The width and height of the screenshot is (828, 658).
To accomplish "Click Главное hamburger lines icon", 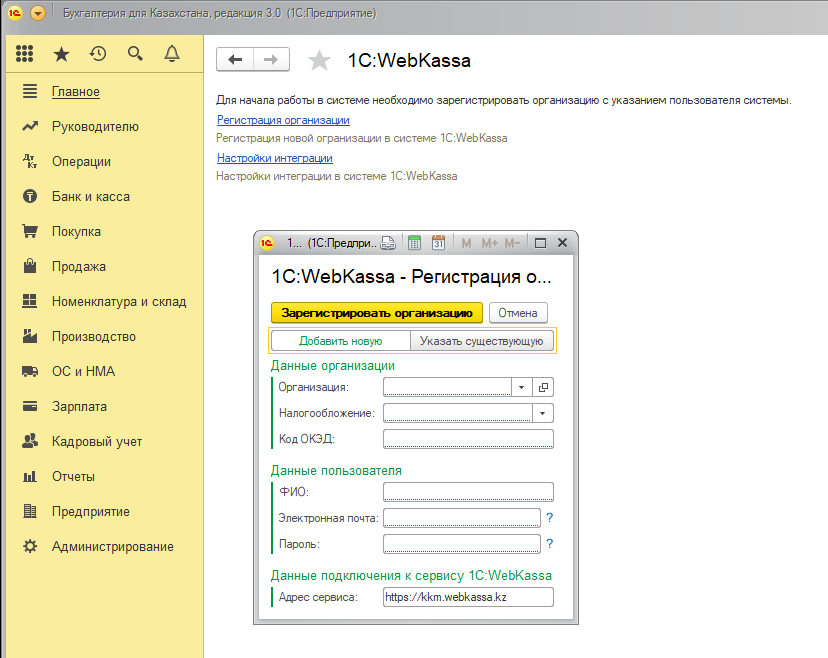I will [30, 91].
